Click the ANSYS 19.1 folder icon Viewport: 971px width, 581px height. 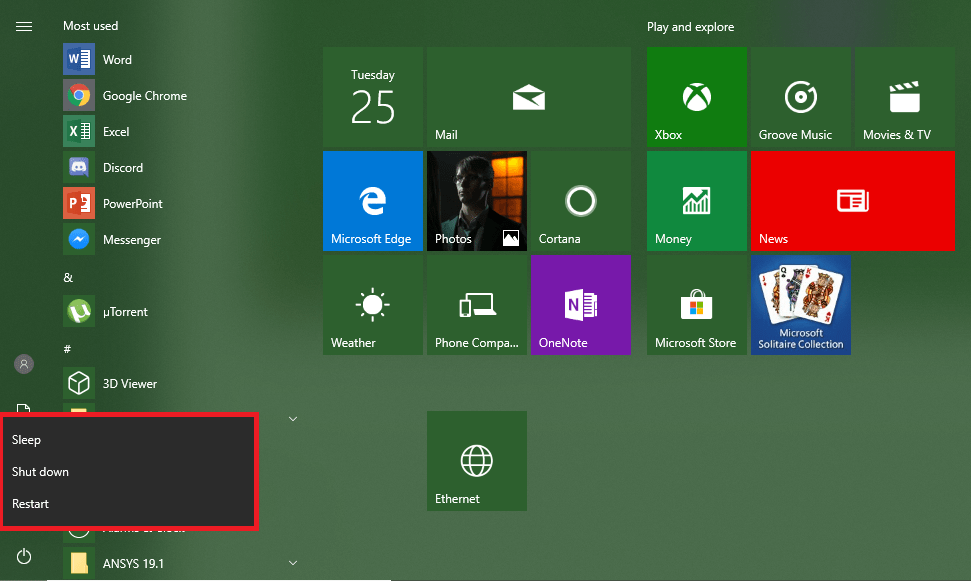[79, 563]
